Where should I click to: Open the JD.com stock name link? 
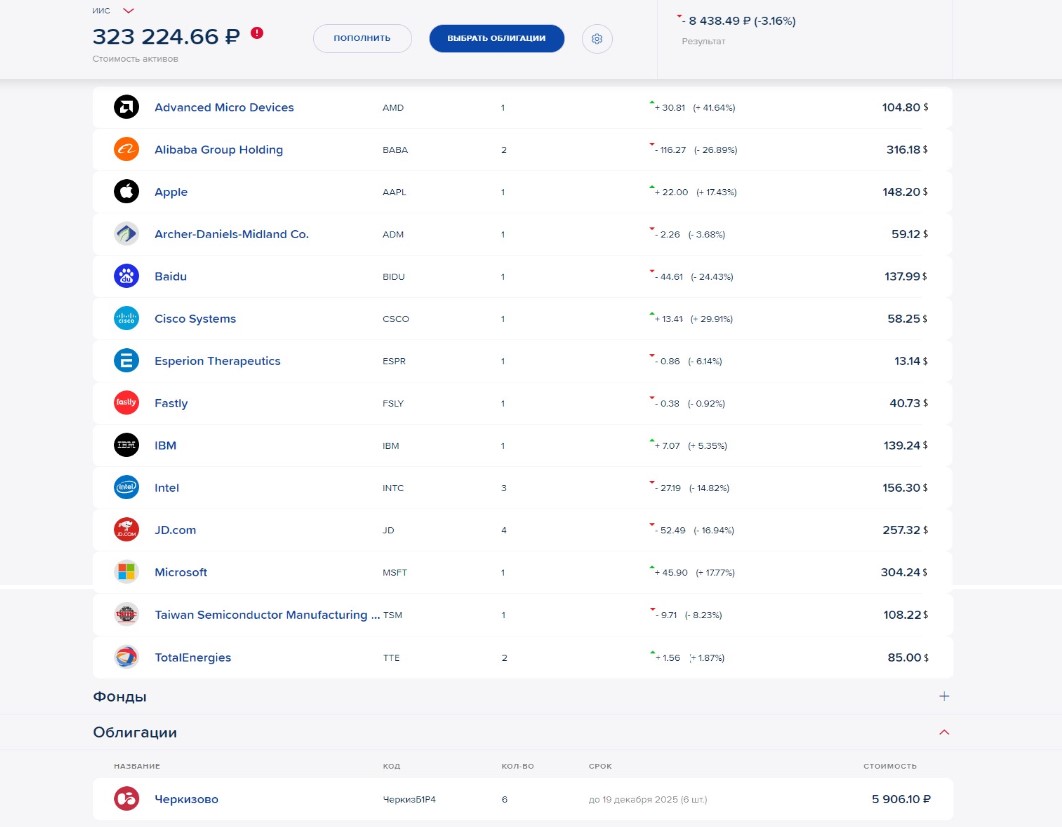click(x=175, y=530)
